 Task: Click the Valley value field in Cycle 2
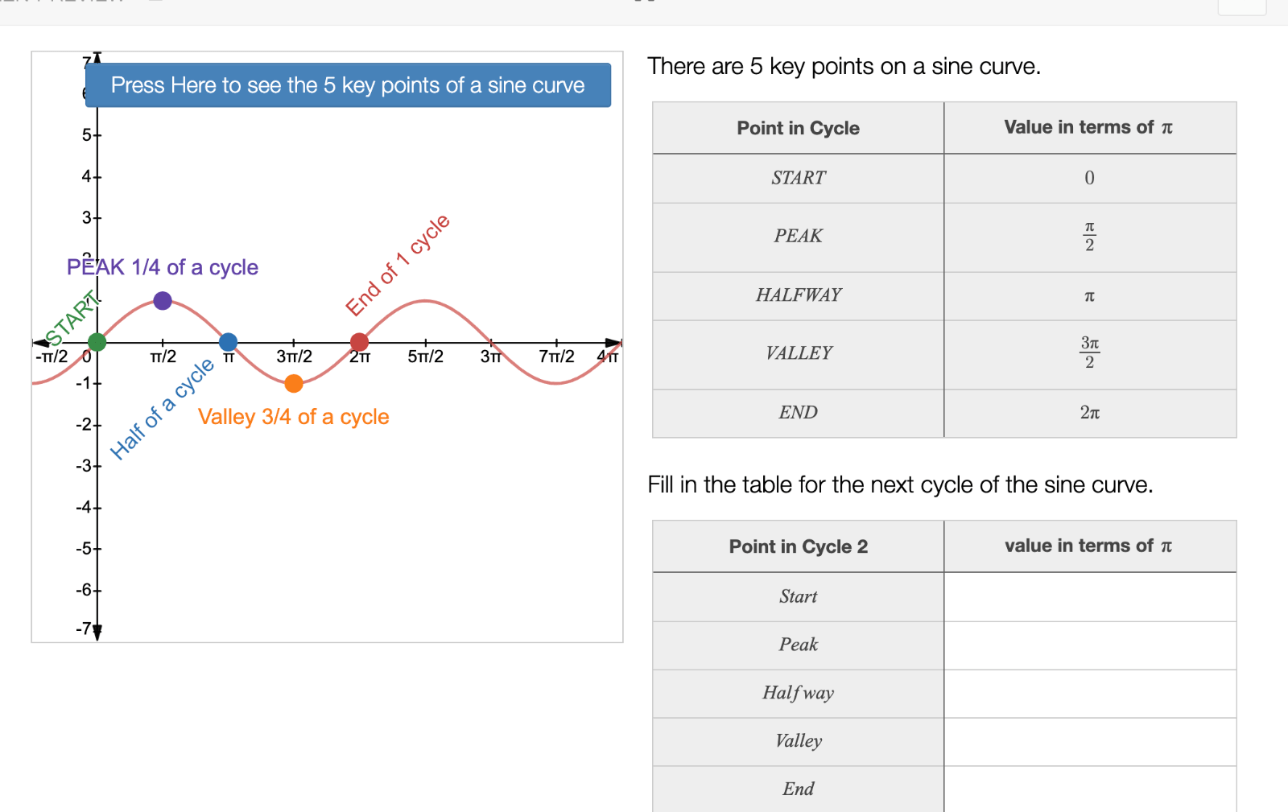click(1090, 741)
